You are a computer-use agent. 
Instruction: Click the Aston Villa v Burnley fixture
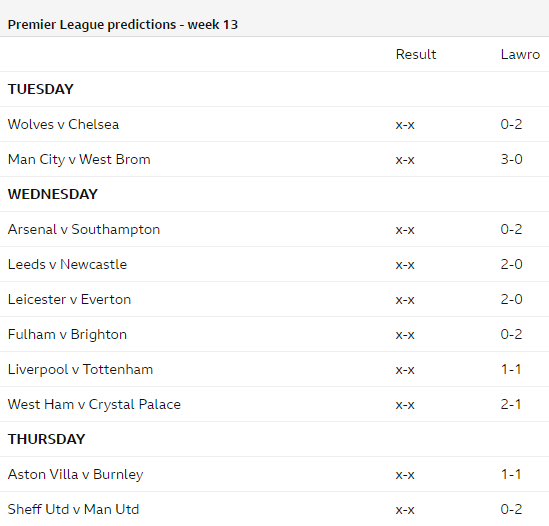75,475
